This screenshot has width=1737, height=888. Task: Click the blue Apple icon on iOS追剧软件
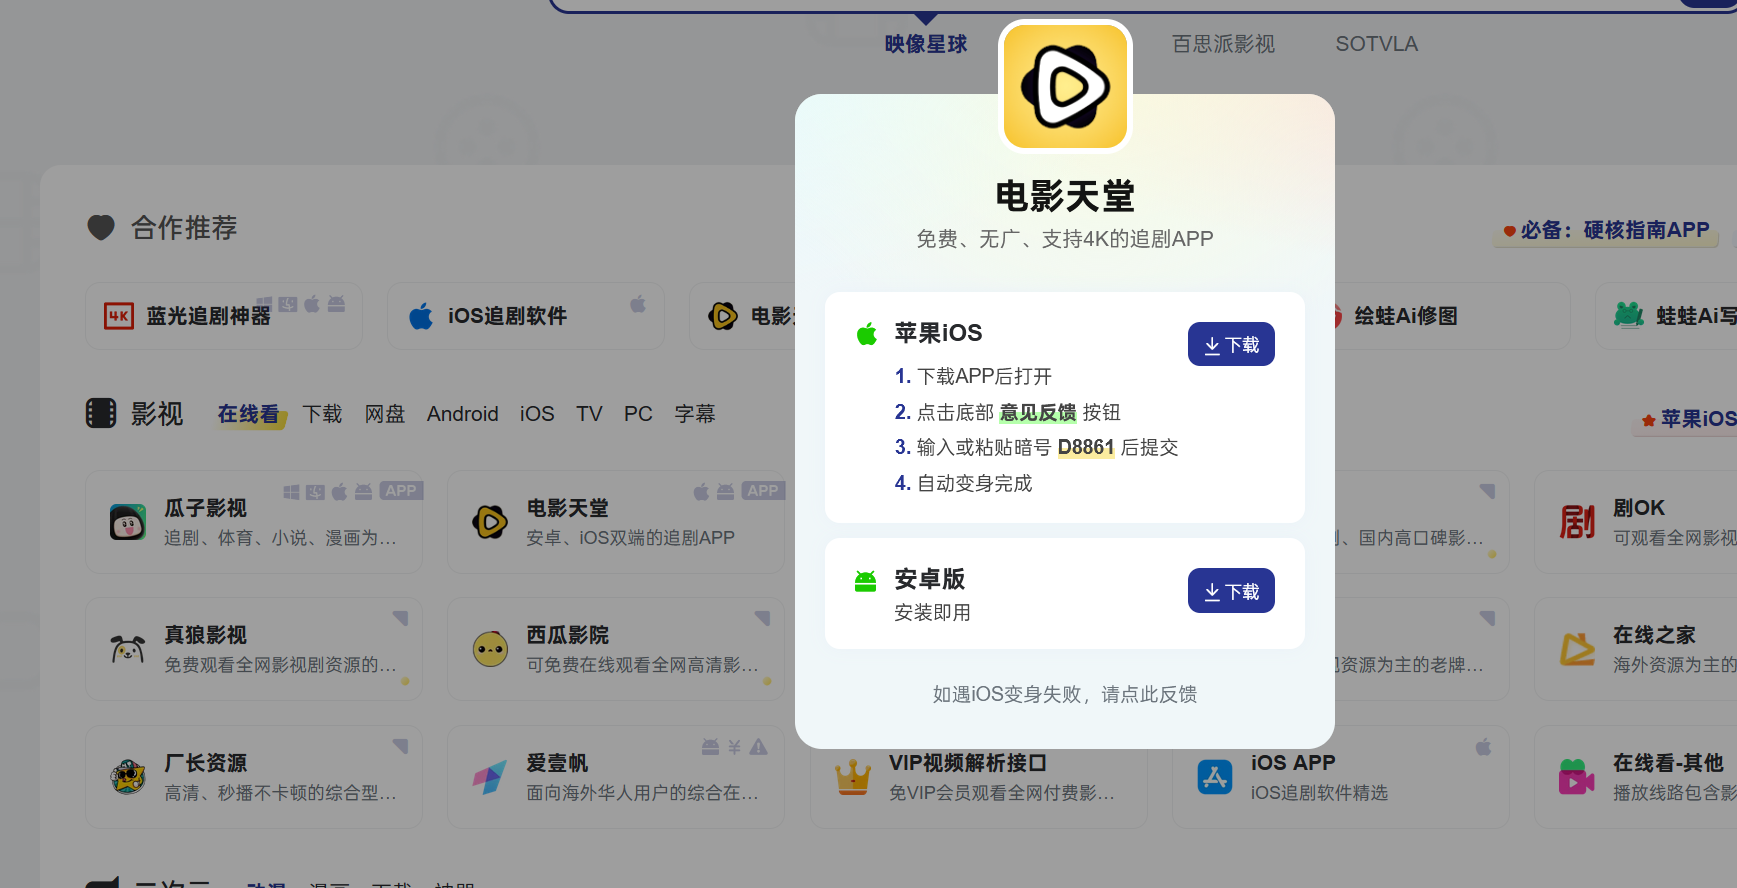(x=421, y=316)
